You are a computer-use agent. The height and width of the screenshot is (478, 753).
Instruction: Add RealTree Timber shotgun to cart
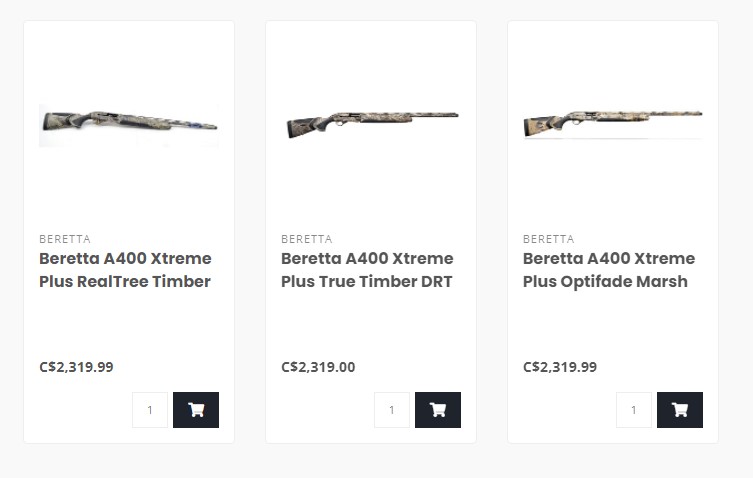pos(196,410)
